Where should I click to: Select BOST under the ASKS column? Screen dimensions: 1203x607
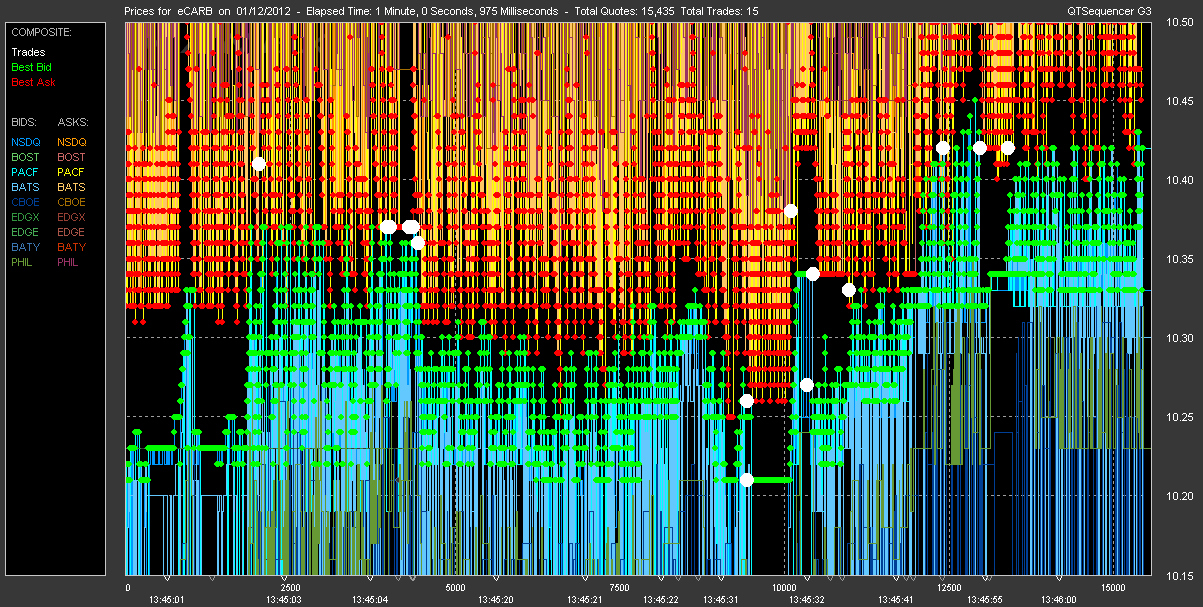click(71, 157)
